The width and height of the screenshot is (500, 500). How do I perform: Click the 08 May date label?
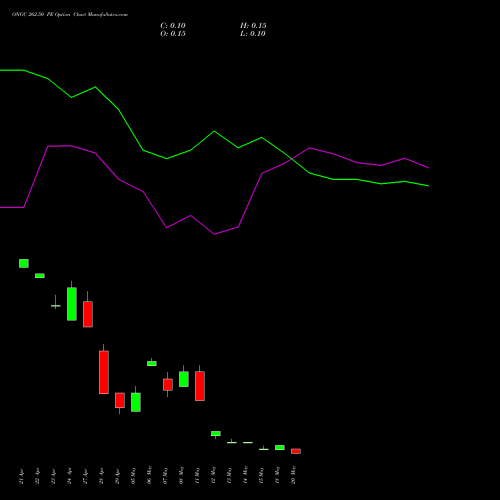[182, 476]
